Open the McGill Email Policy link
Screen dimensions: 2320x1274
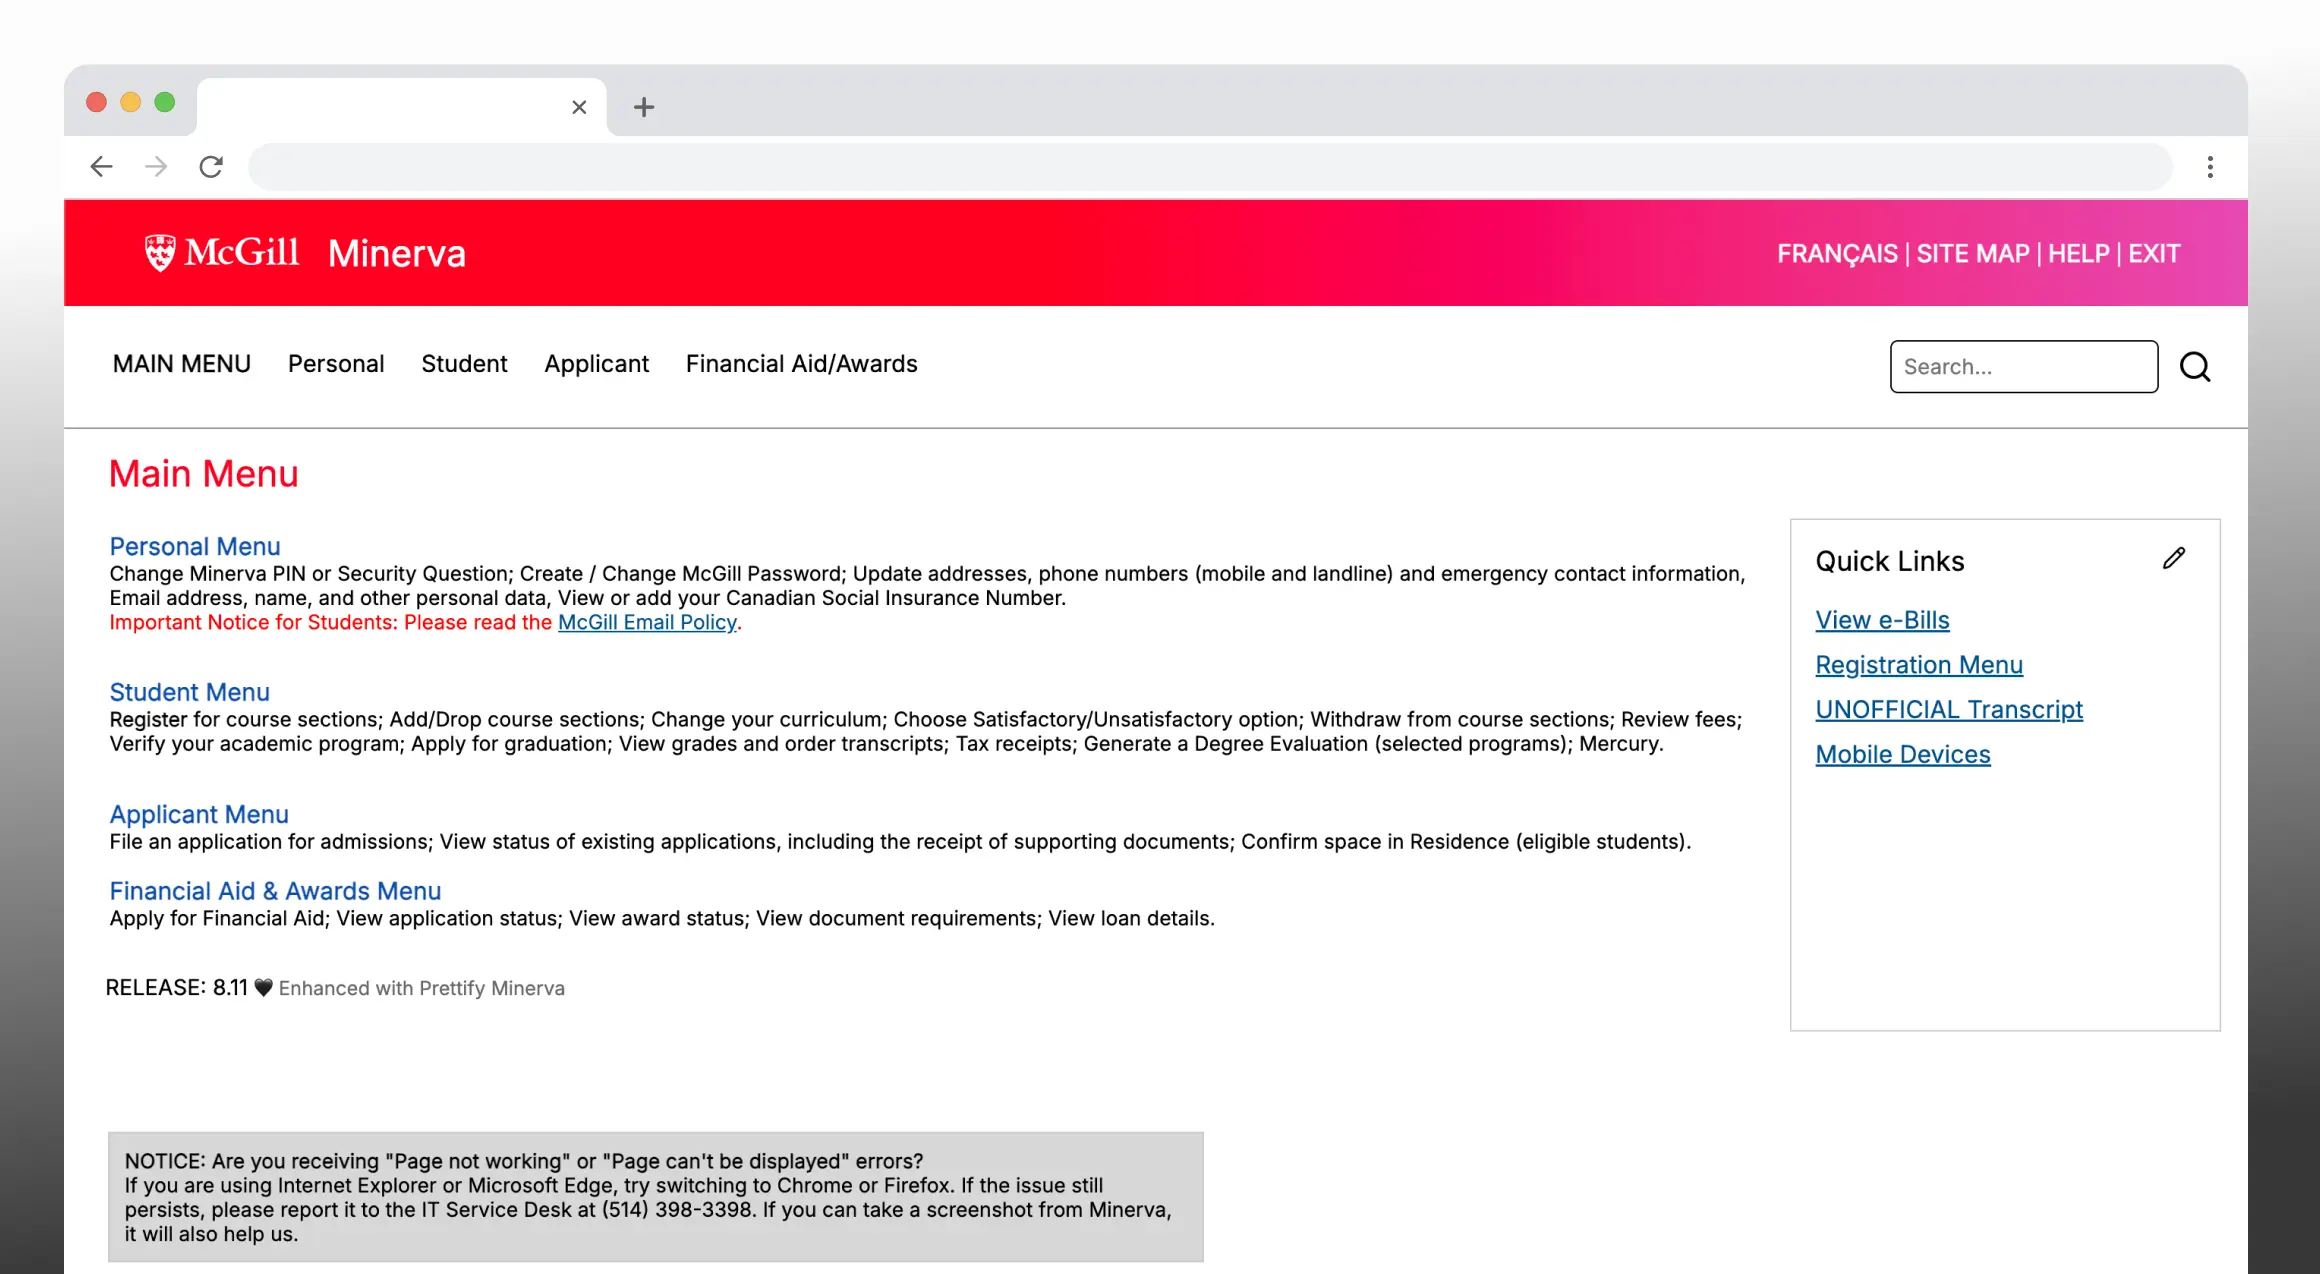click(x=647, y=623)
